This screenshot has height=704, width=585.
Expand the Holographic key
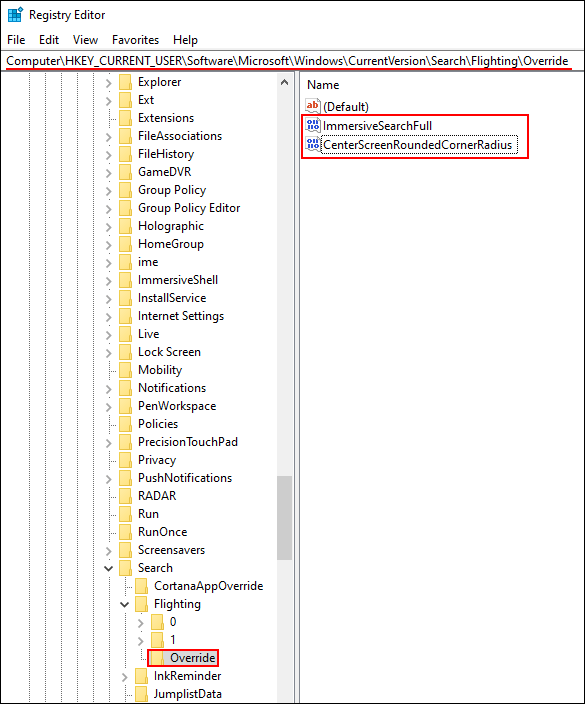click(x=108, y=227)
